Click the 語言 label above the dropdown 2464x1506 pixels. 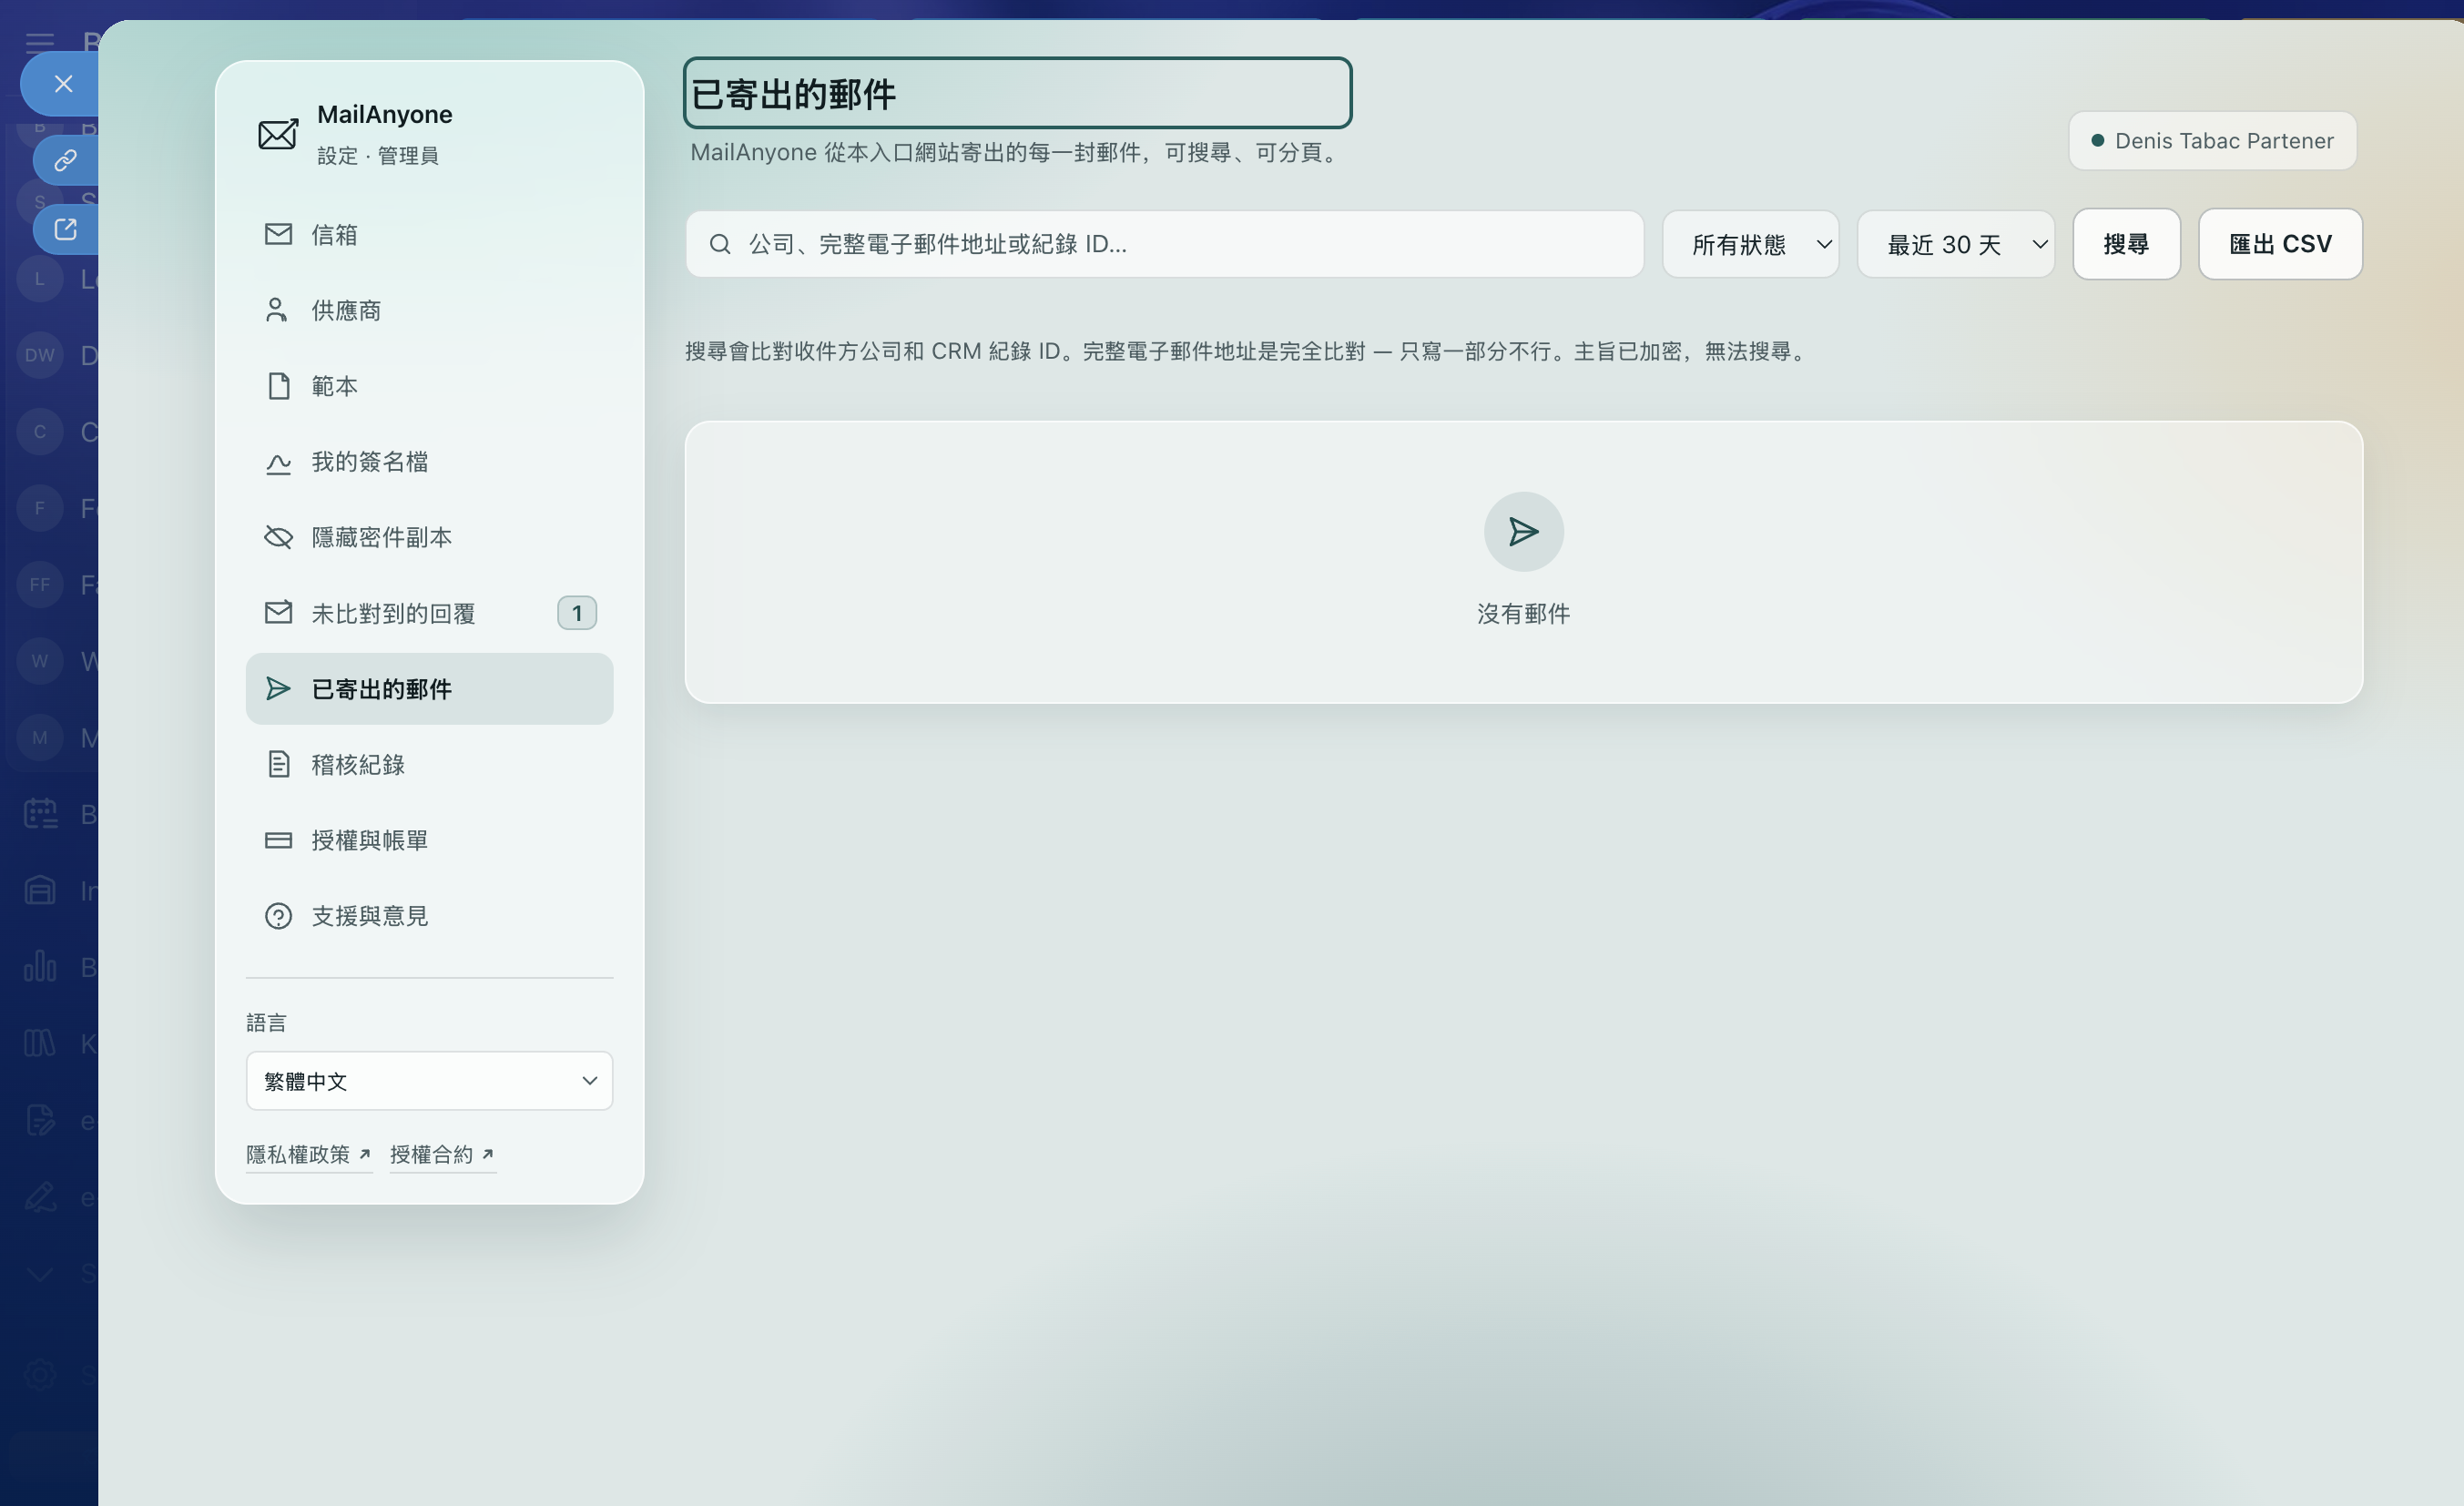tap(266, 1022)
